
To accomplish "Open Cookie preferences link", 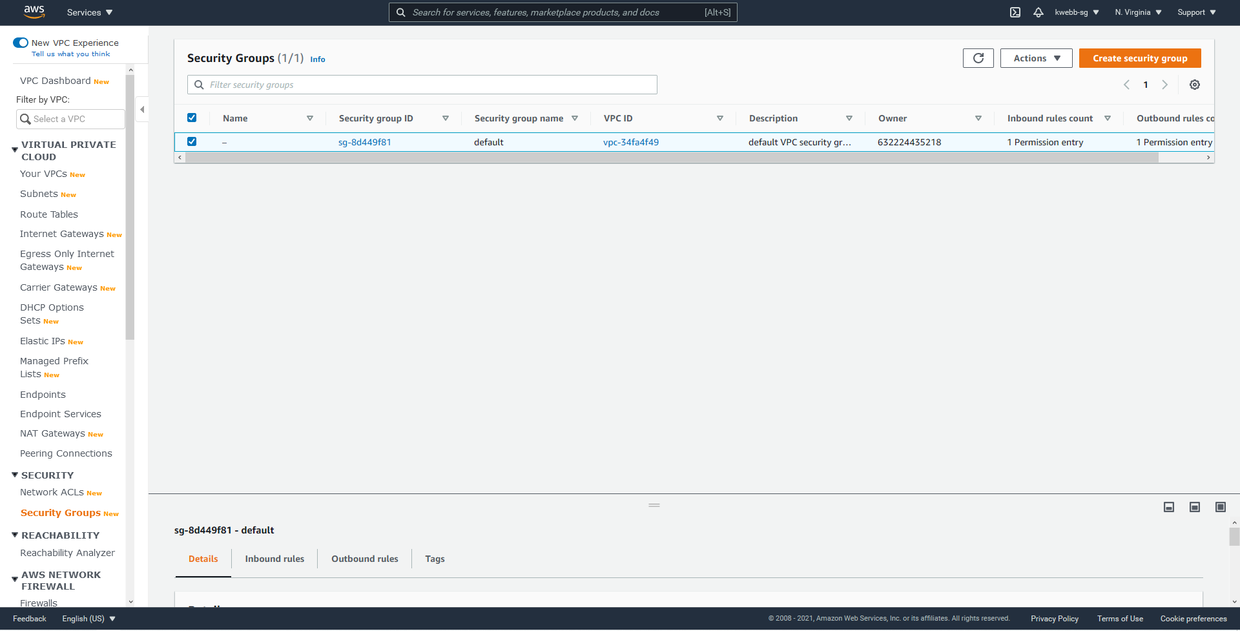I will (1193, 619).
